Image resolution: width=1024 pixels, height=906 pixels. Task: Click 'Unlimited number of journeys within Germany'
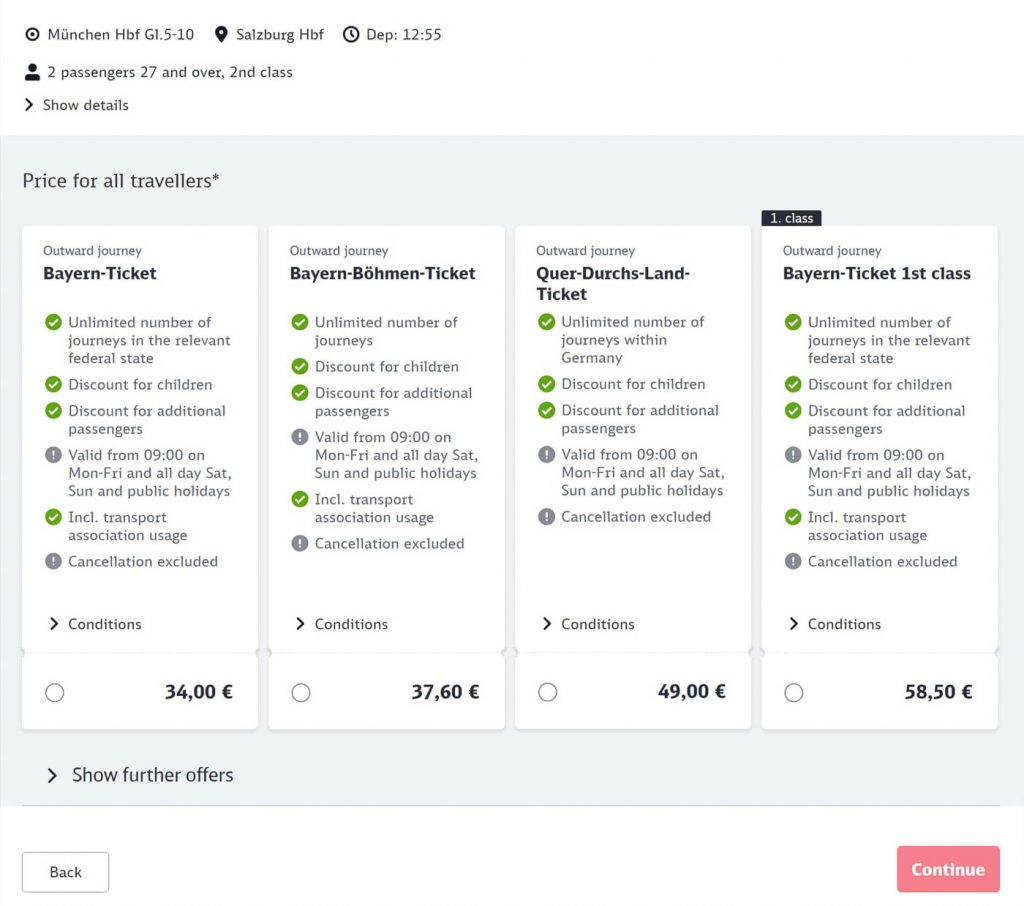pyautogui.click(x=633, y=340)
